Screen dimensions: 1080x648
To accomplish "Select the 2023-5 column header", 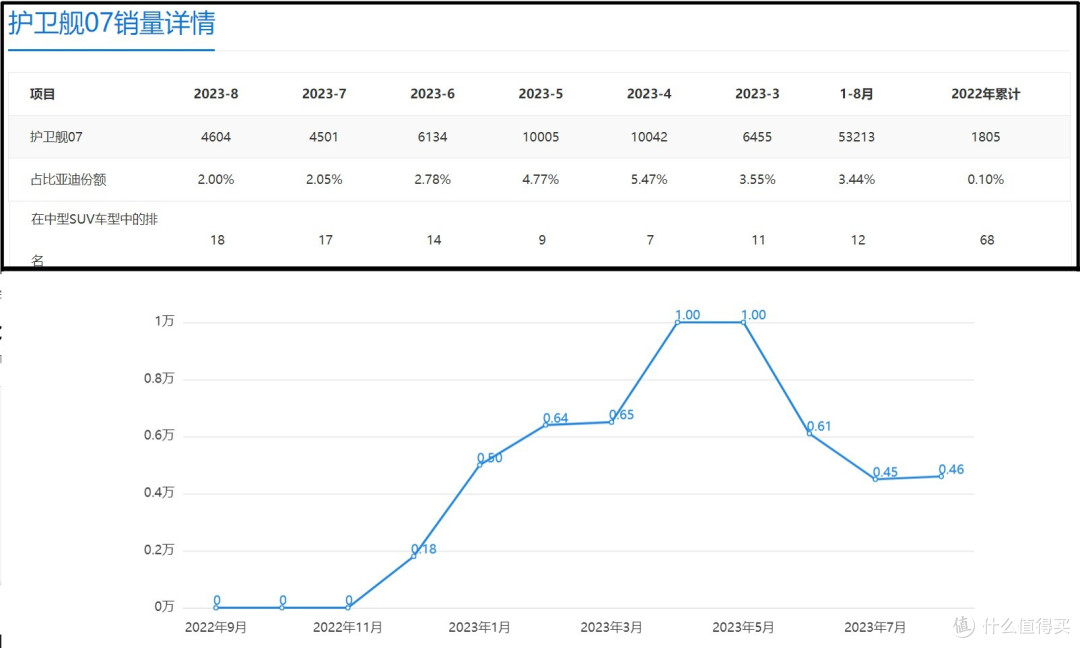I will [541, 94].
